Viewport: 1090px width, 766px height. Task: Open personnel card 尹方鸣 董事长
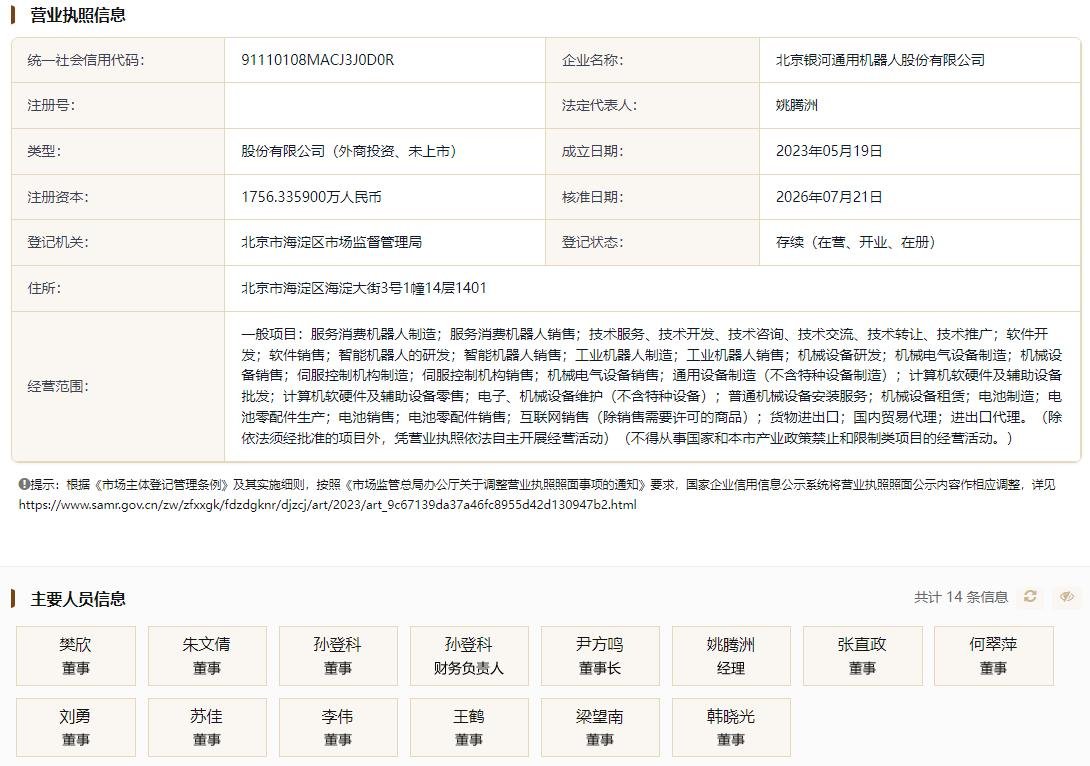pyautogui.click(x=600, y=655)
